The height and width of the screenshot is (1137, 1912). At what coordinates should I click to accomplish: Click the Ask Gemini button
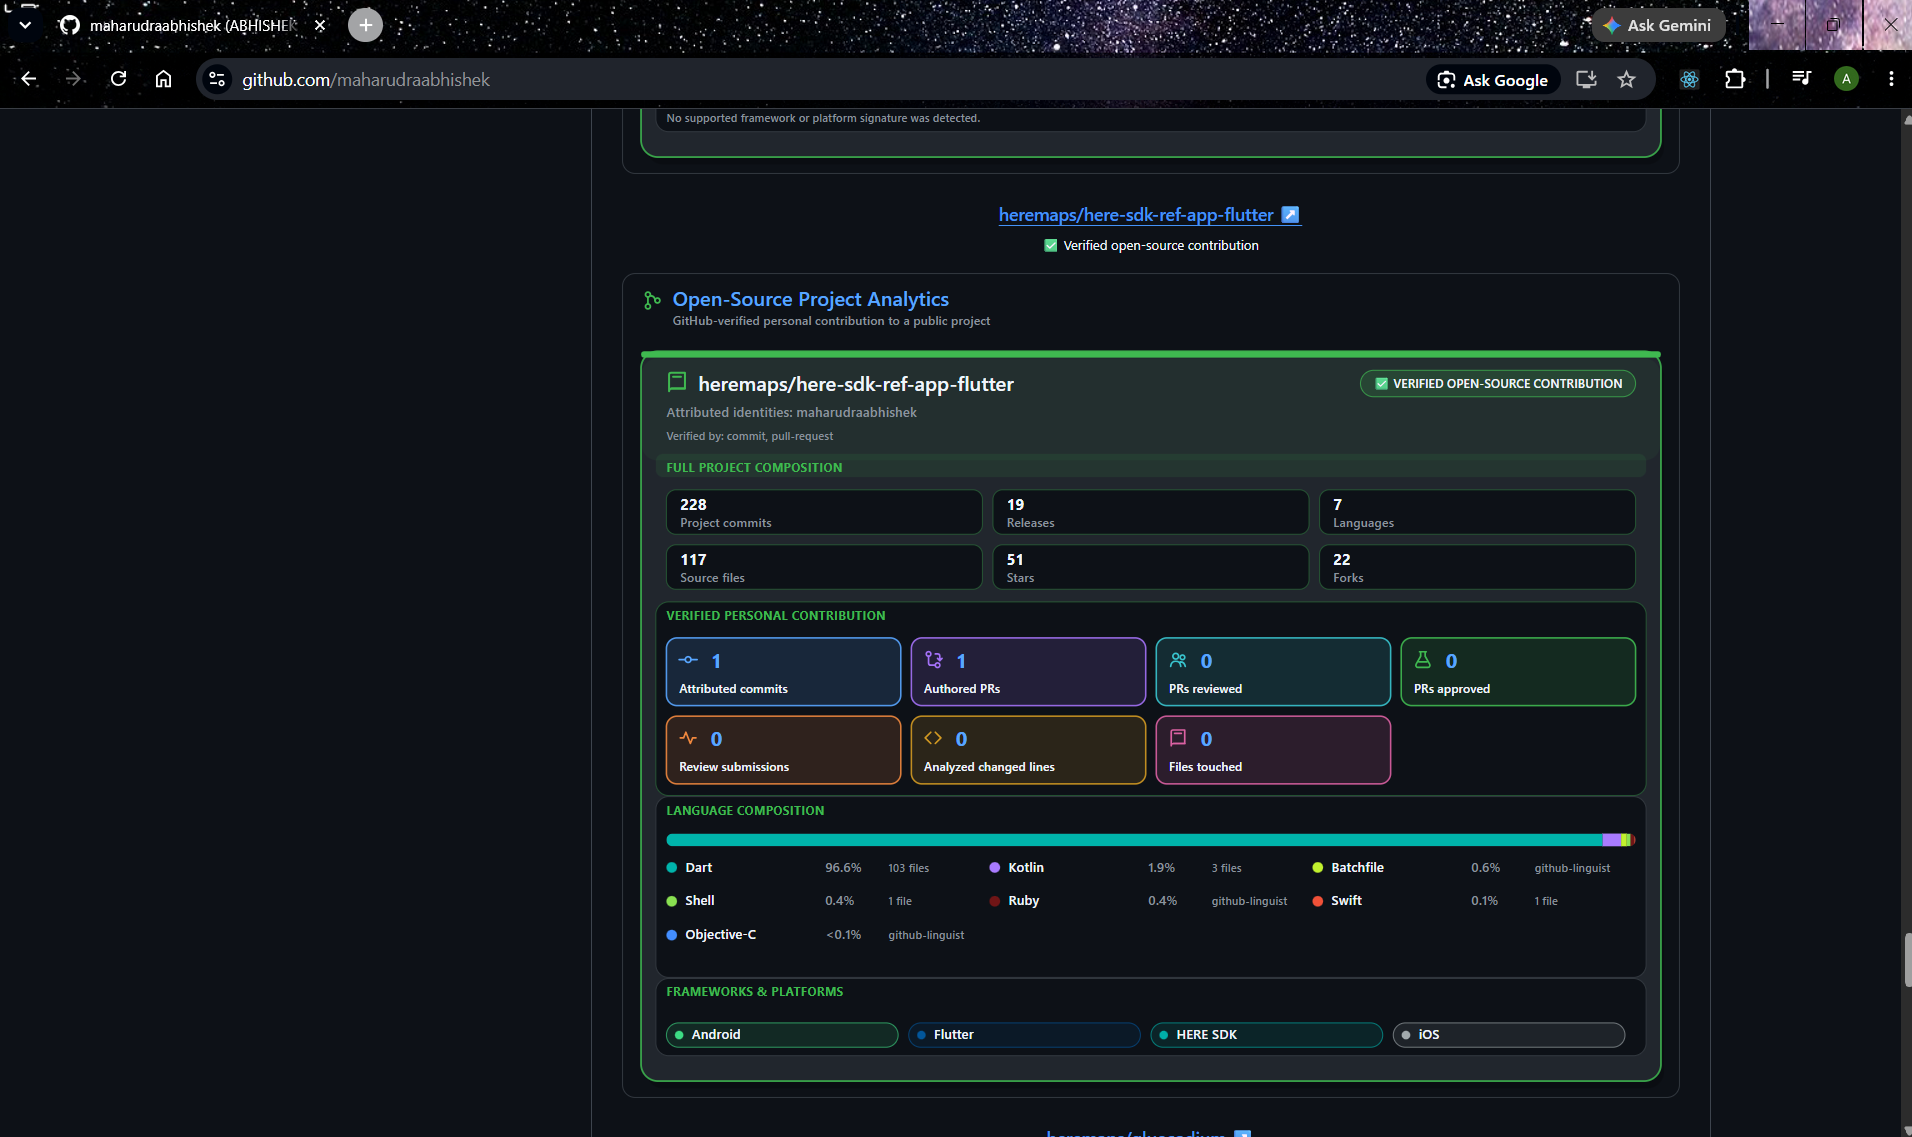[1659, 25]
